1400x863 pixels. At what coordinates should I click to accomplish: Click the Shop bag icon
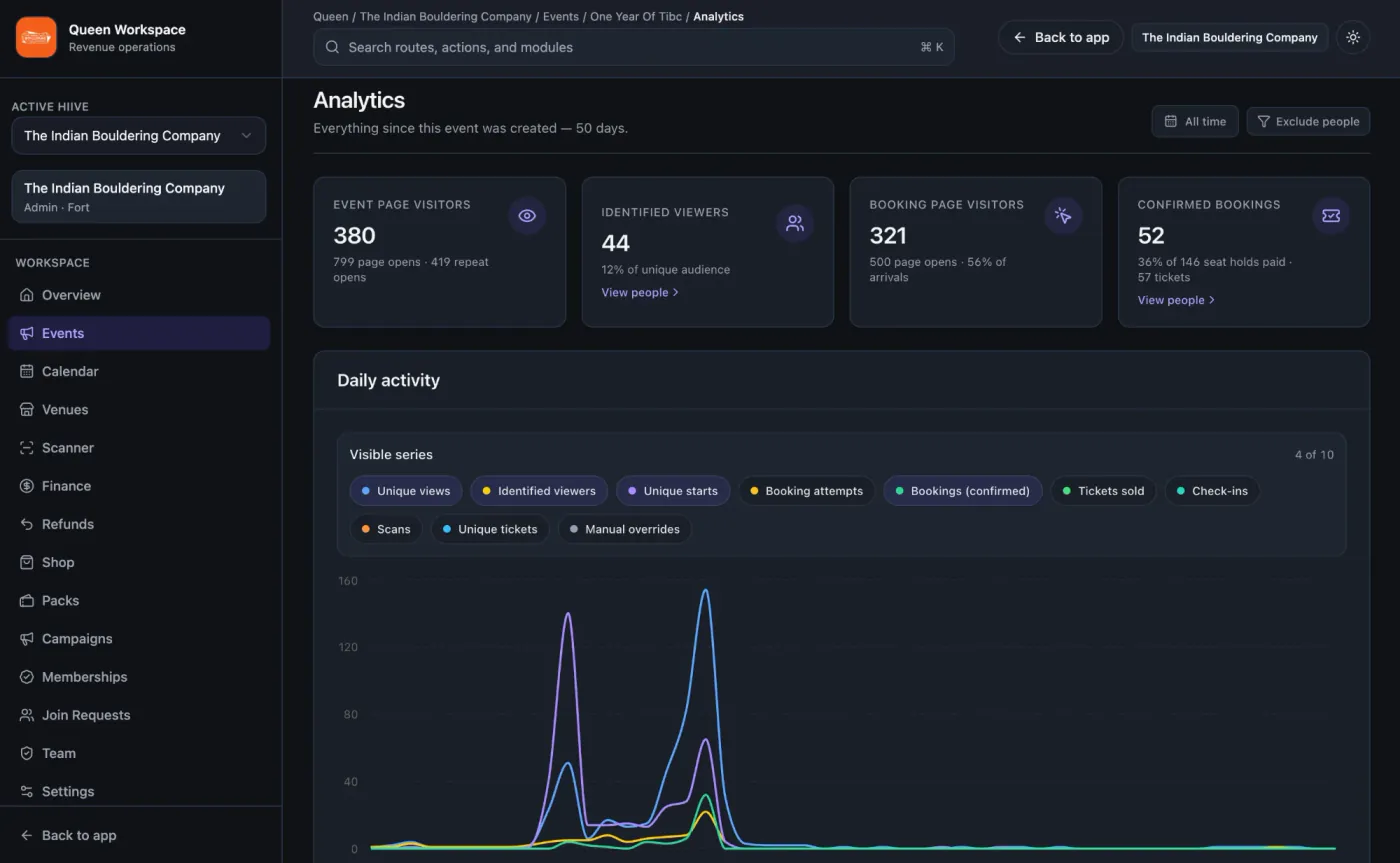pos(27,562)
